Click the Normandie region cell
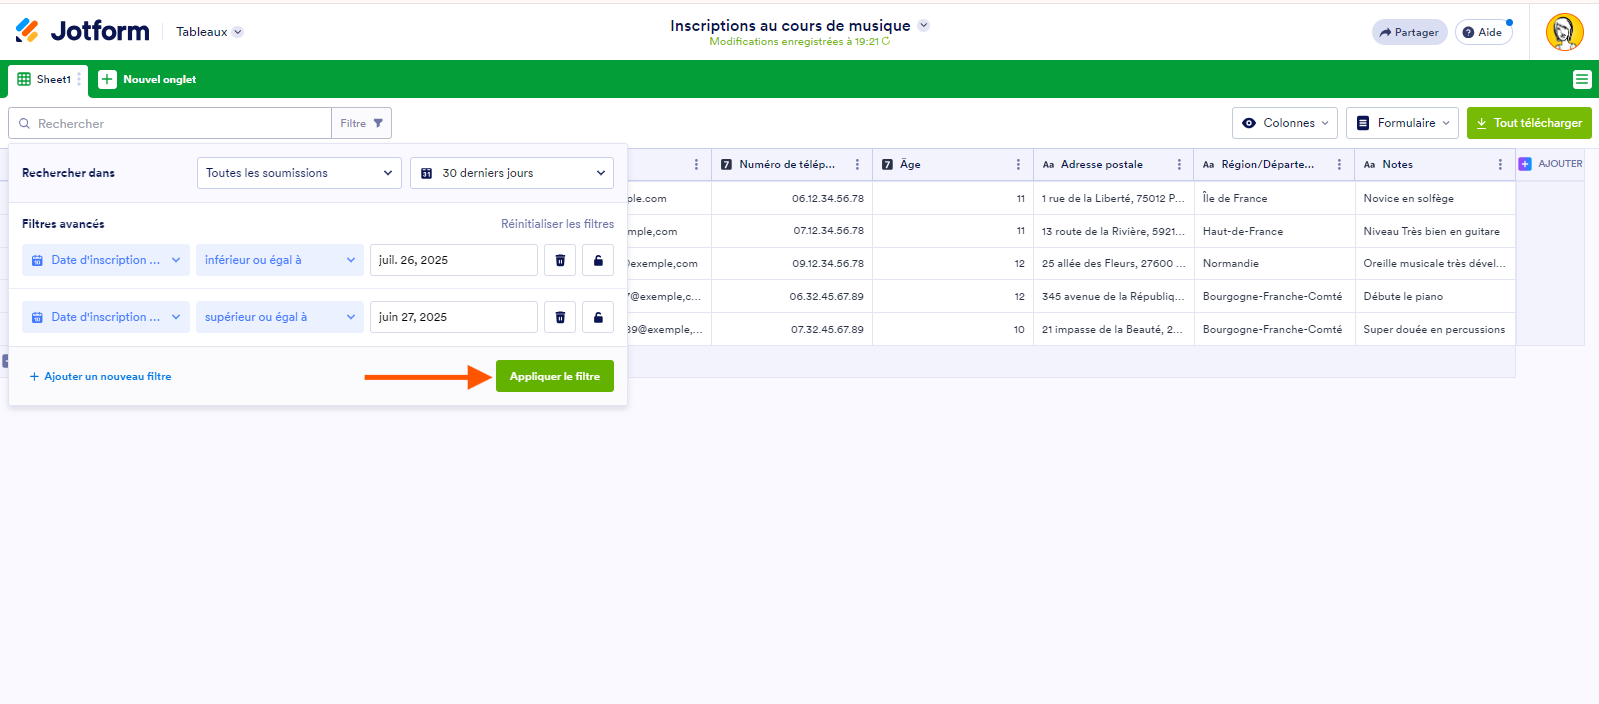This screenshot has width=1599, height=704. 1274,264
